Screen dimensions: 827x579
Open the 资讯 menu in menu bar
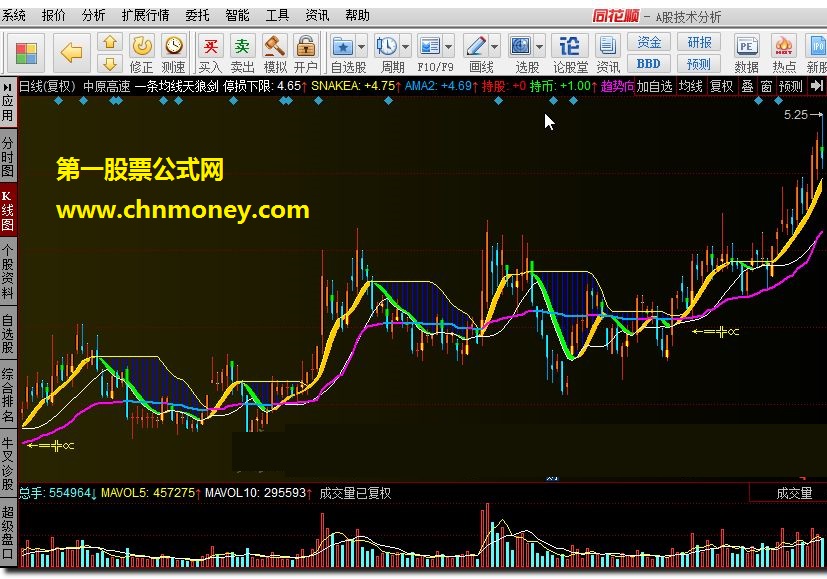pyautogui.click(x=317, y=15)
